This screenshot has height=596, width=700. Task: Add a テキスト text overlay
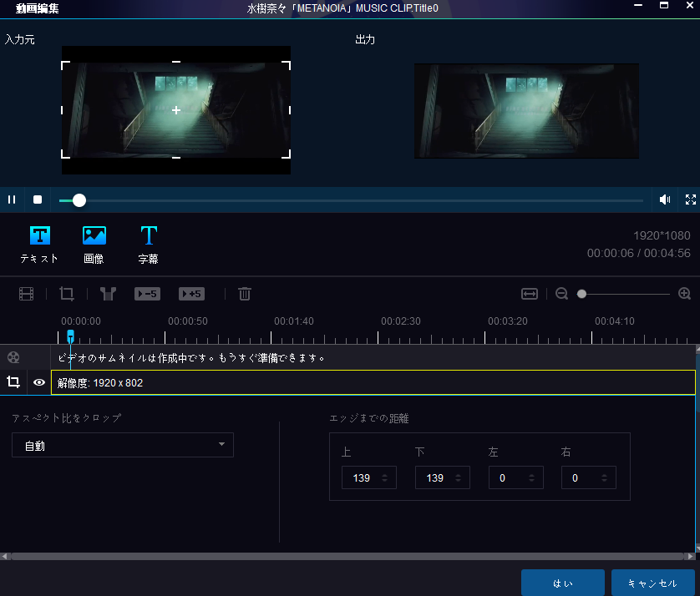click(39, 245)
